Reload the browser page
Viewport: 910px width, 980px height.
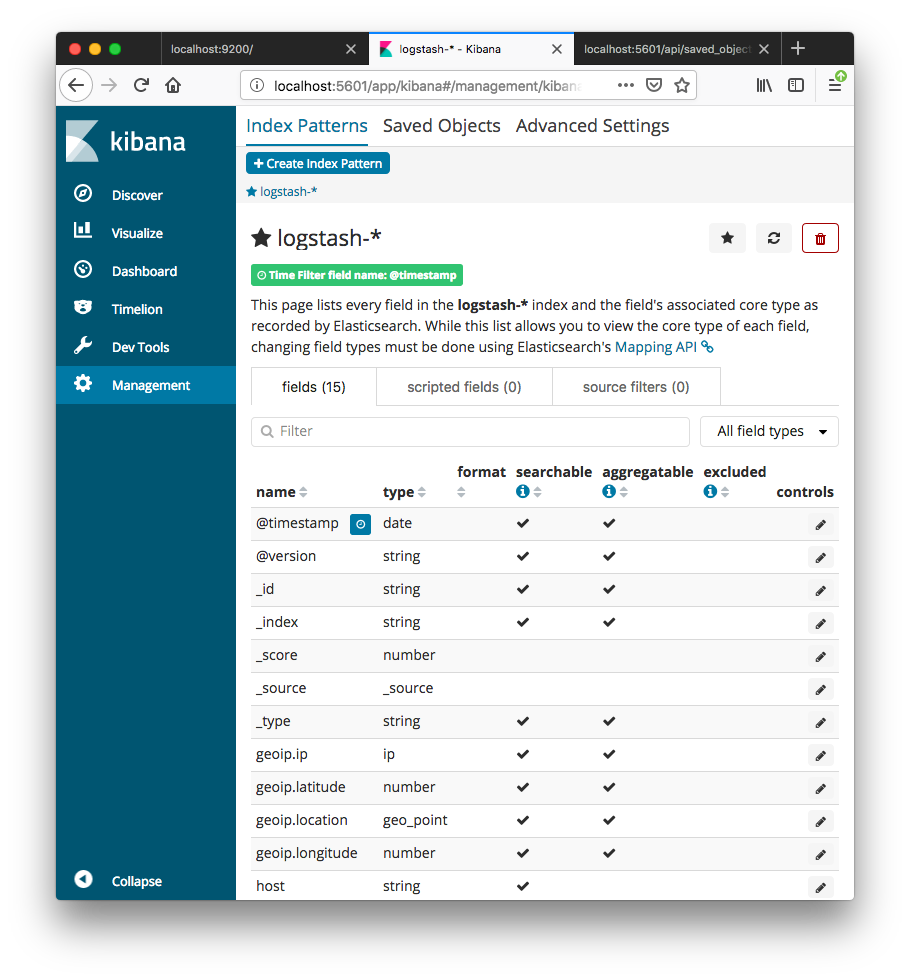(x=142, y=85)
